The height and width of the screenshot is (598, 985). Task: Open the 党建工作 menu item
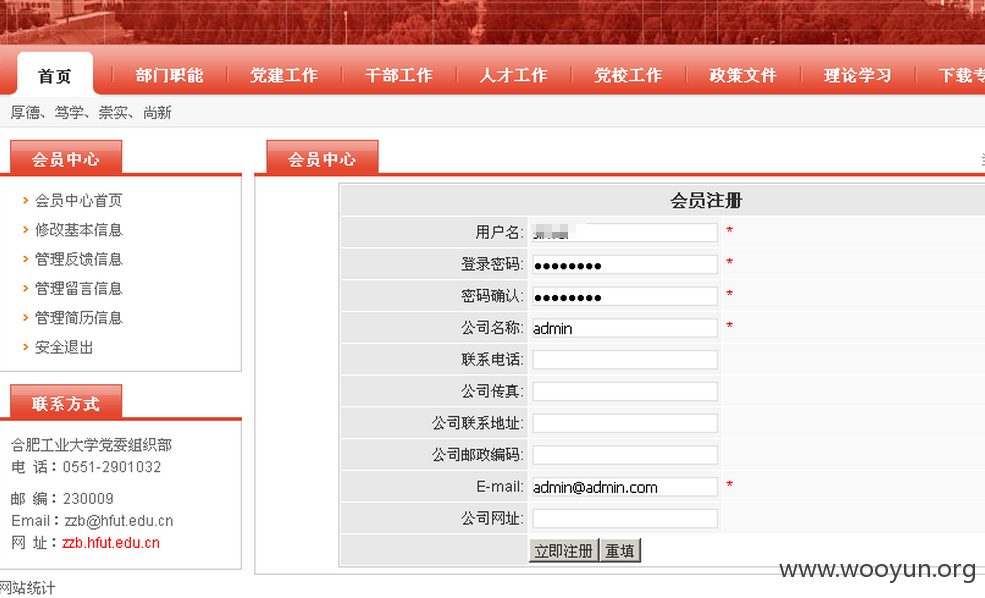(284, 75)
